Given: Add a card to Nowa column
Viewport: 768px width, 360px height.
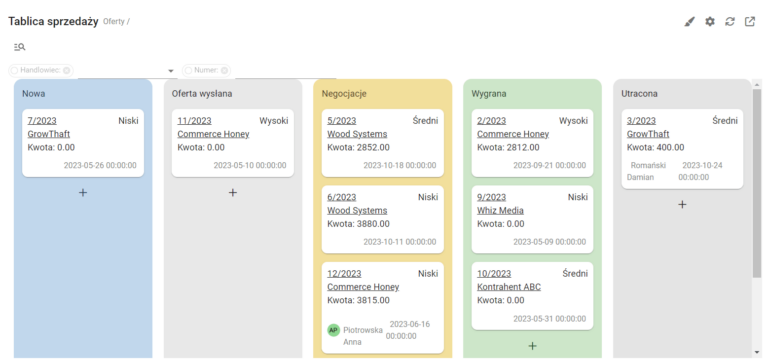Looking at the screenshot, I should pyautogui.click(x=83, y=192).
